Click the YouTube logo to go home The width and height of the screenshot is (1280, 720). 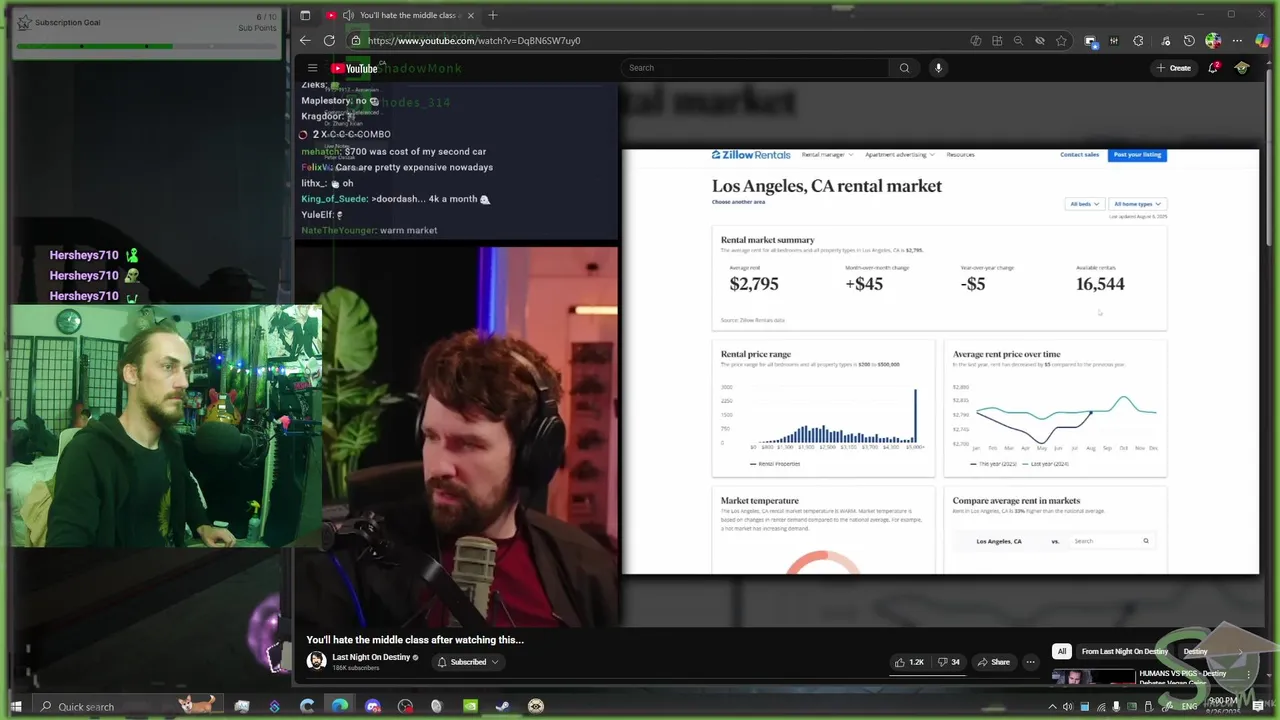(355, 68)
